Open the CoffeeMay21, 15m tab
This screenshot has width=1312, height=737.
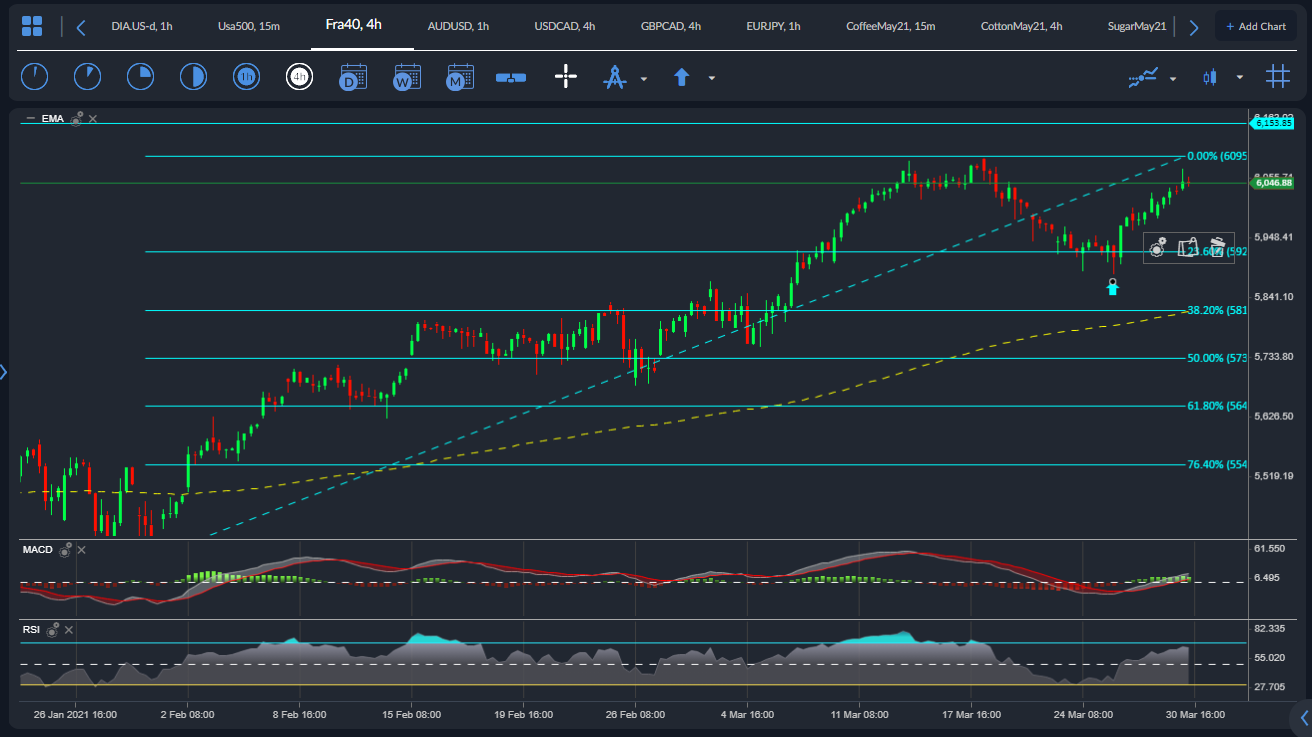pyautogui.click(x=890, y=26)
